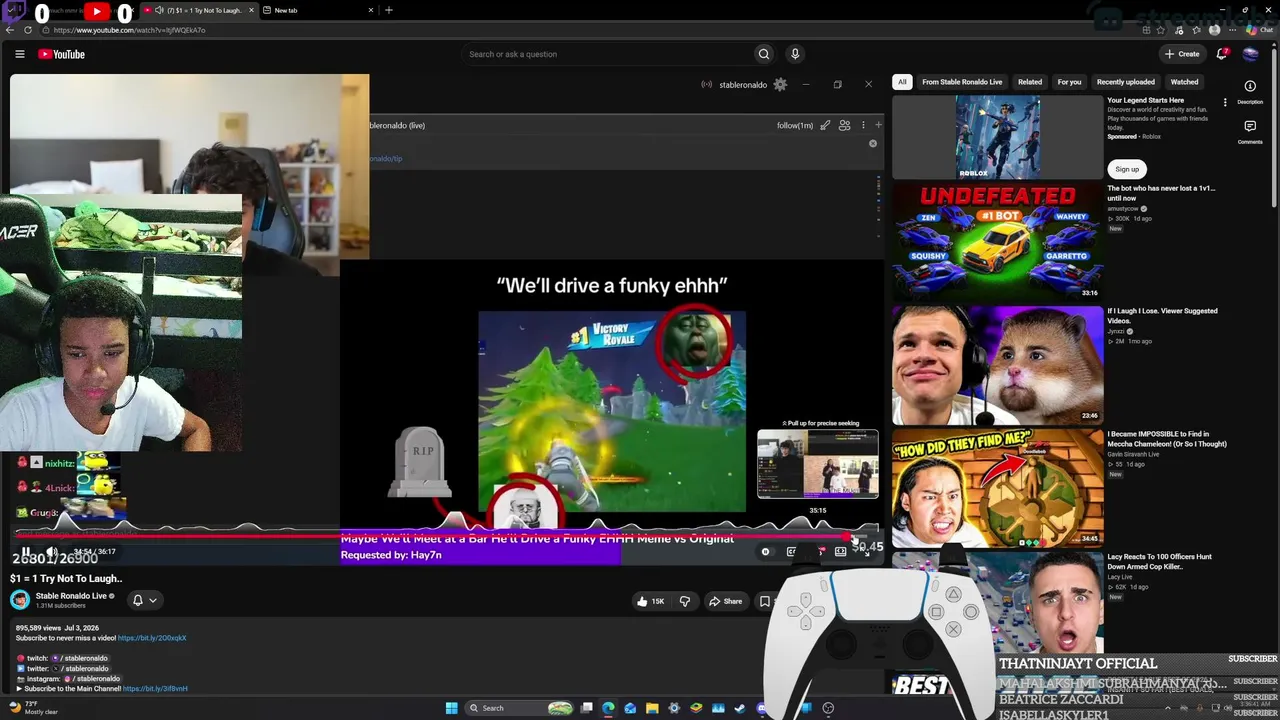
Task: Open the instagram stableronaldo link in description
Action: pyautogui.click(x=91, y=679)
